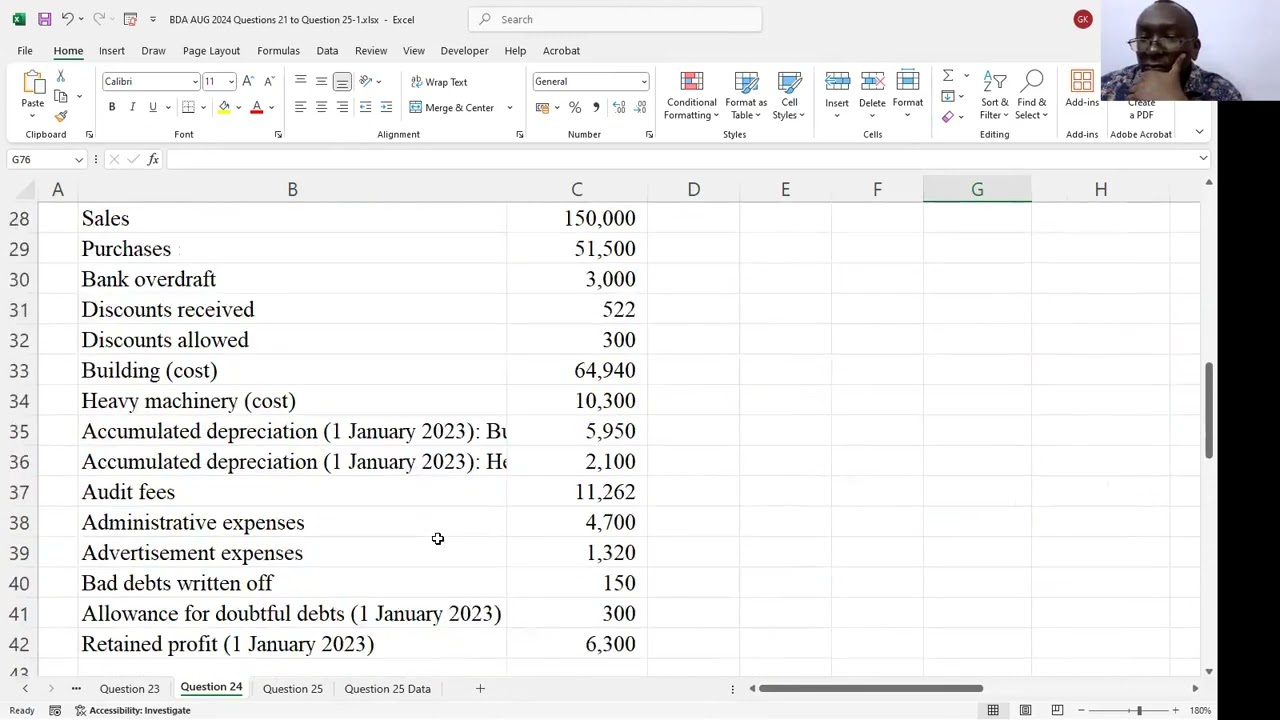This screenshot has height=720, width=1280.
Task: Undo the last action
Action: pos(66,19)
